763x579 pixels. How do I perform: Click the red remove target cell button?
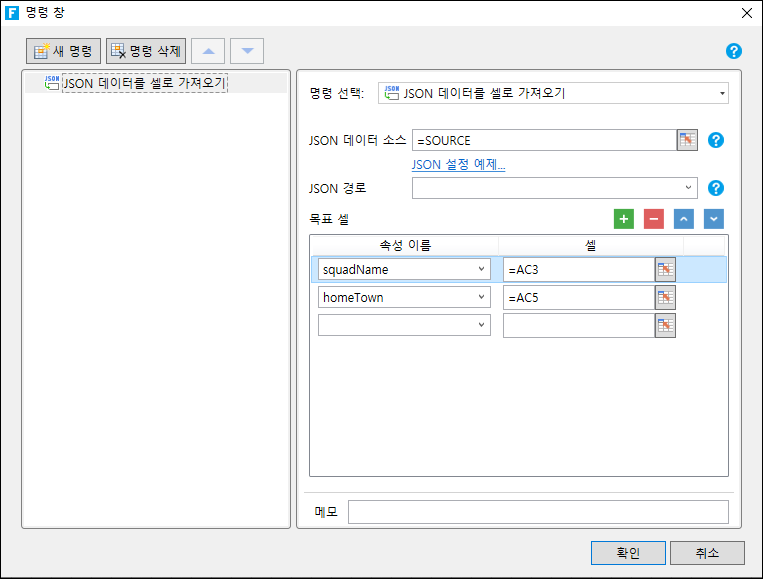click(654, 219)
